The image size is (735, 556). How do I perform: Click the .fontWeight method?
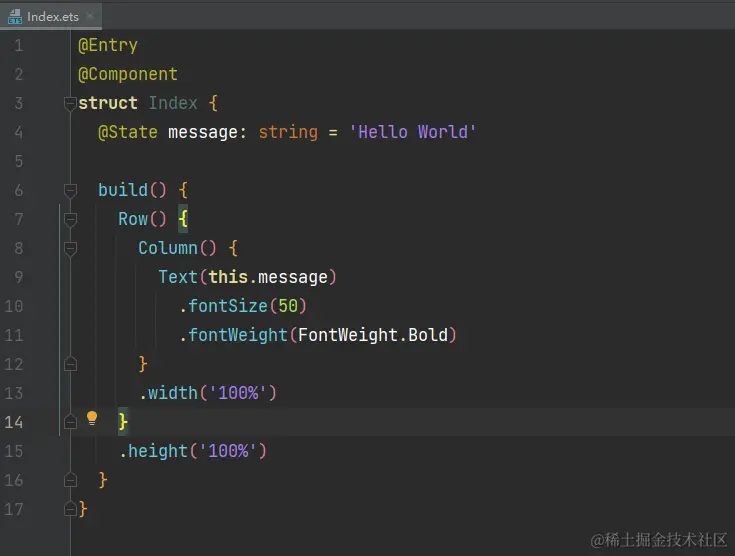click(x=233, y=336)
